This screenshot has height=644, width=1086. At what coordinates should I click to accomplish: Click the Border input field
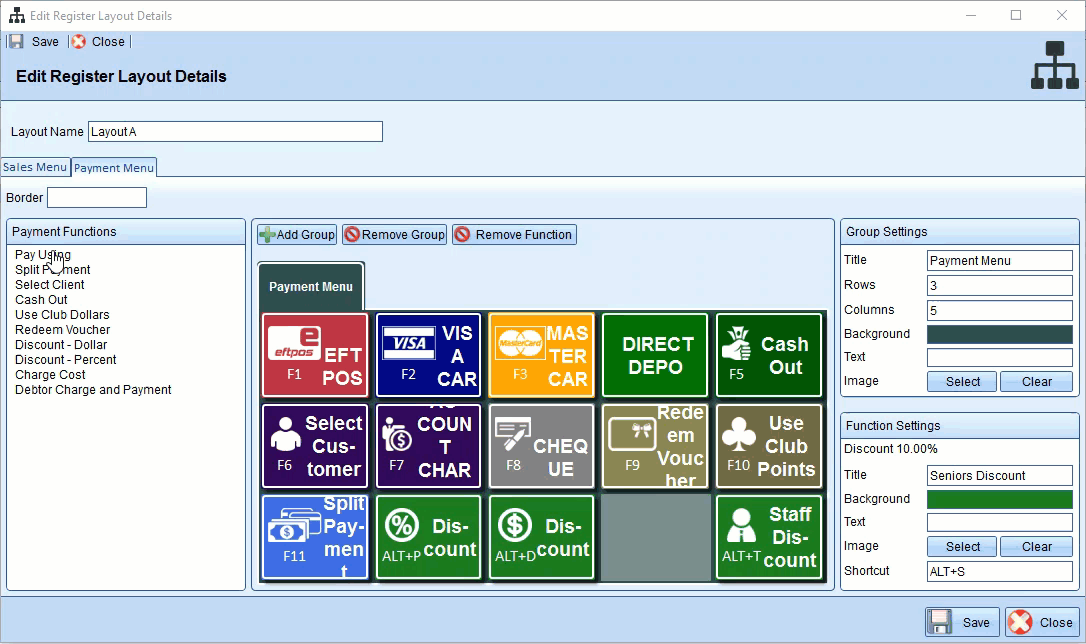pos(97,197)
